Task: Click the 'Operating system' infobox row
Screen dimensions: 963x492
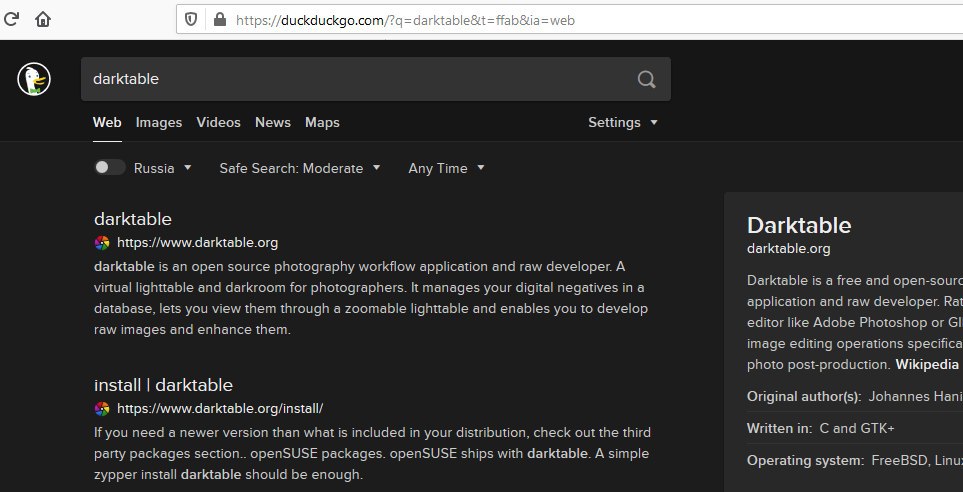Action: point(855,460)
